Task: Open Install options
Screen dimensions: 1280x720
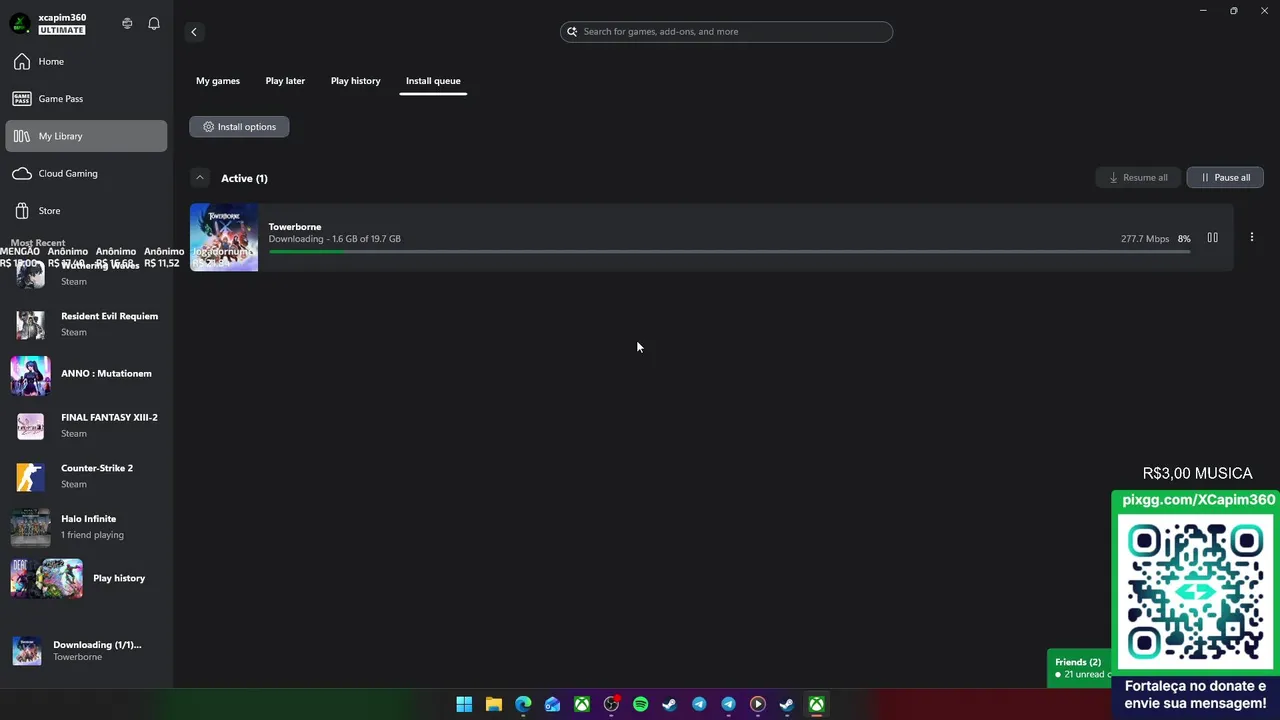Action: click(239, 127)
